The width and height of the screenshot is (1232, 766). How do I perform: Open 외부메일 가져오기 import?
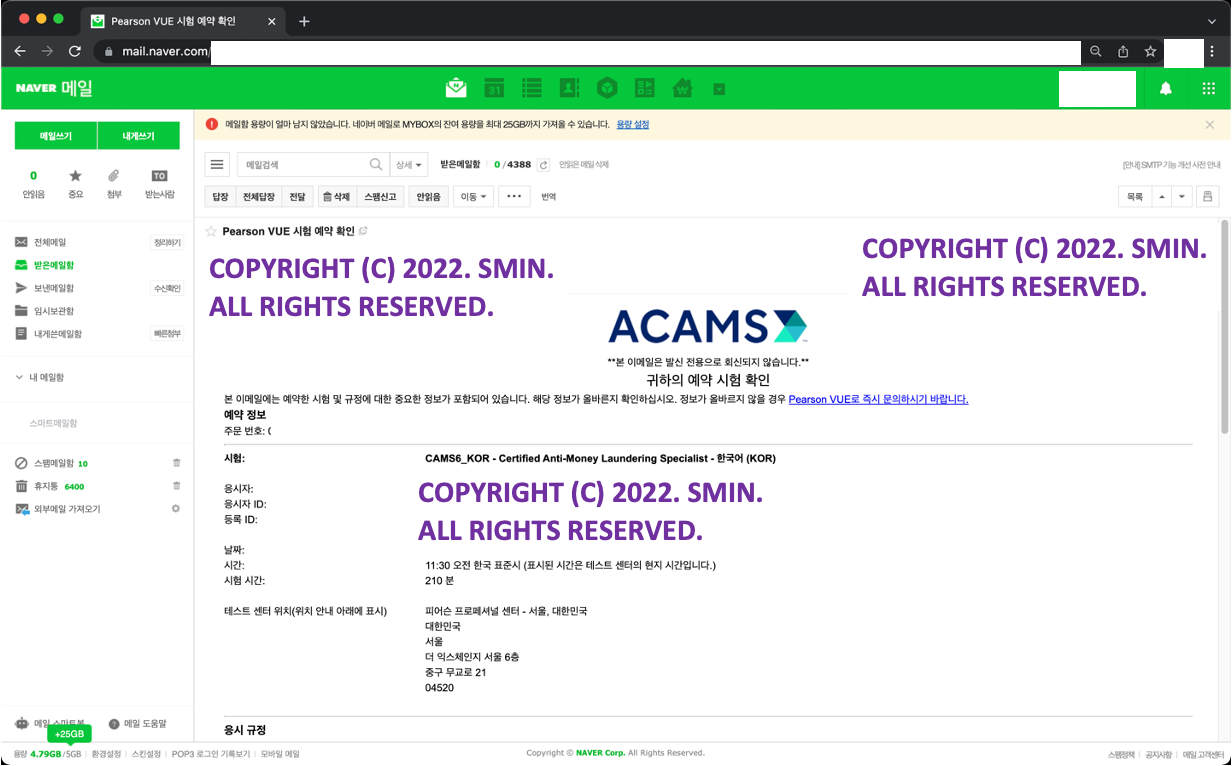coord(66,509)
